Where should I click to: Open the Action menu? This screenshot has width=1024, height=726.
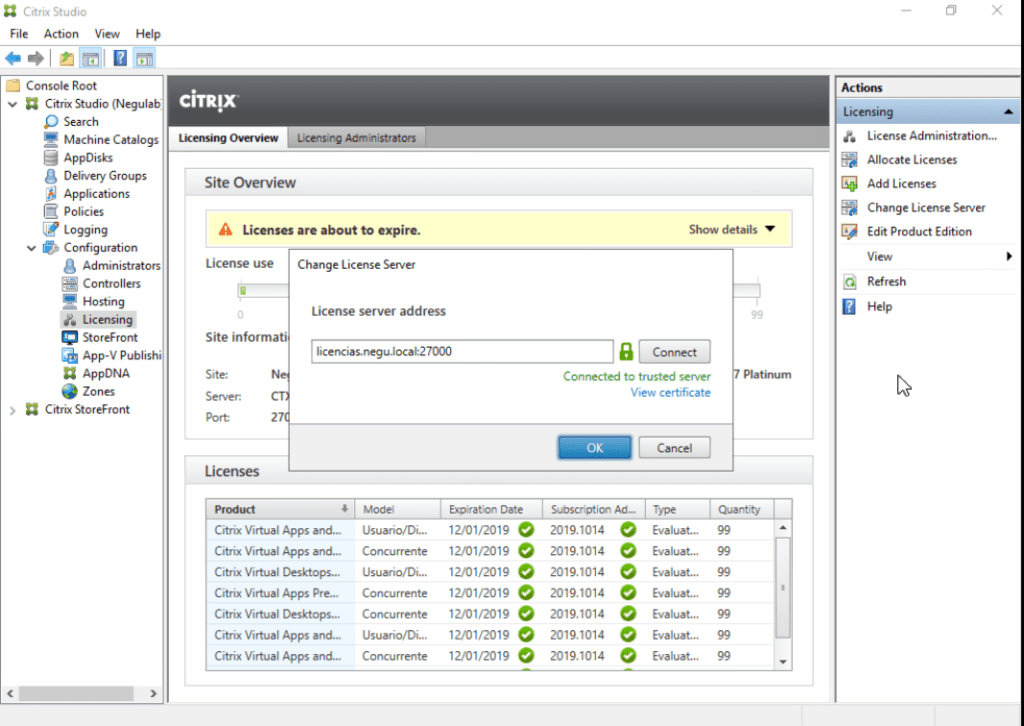click(x=60, y=33)
